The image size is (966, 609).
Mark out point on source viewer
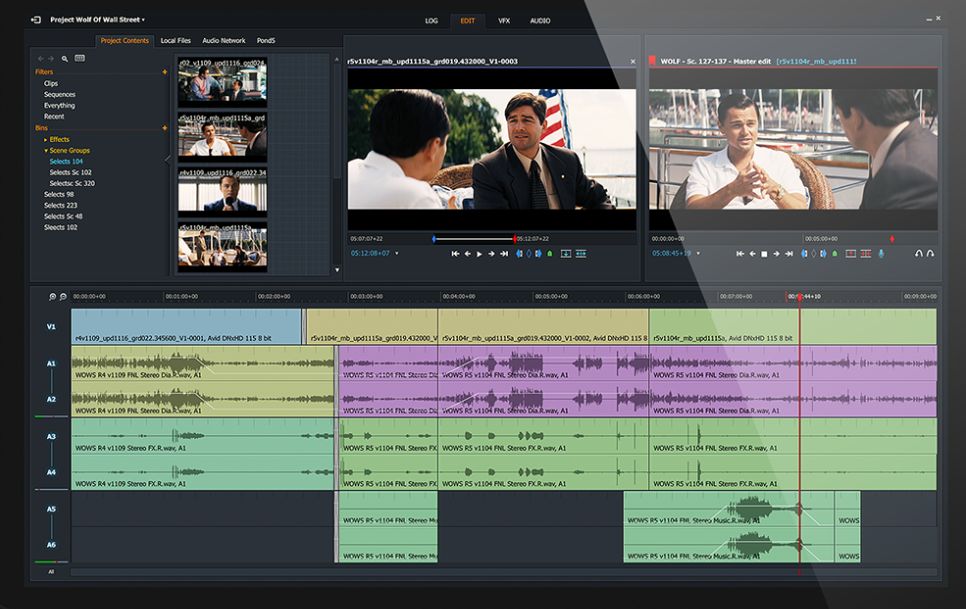click(x=538, y=254)
